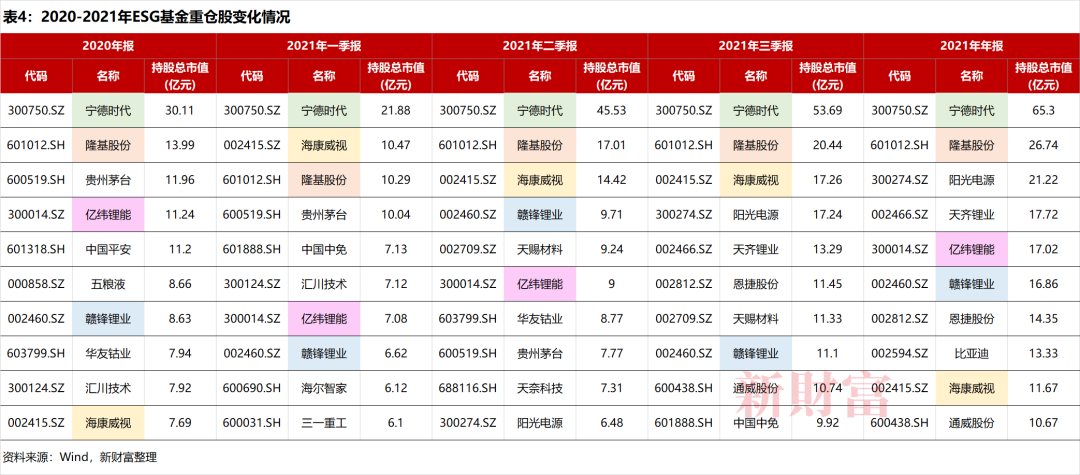Select the holding value 8.66

180,284
